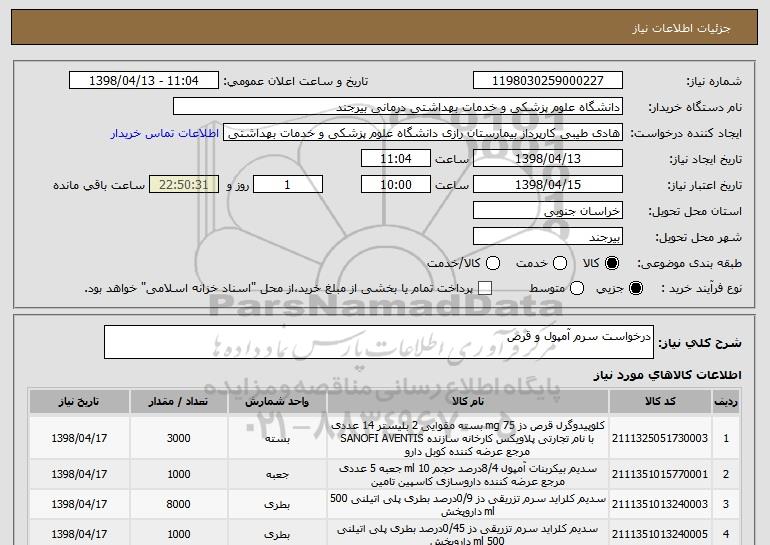Click the واحد شمارش column header

tap(277, 402)
